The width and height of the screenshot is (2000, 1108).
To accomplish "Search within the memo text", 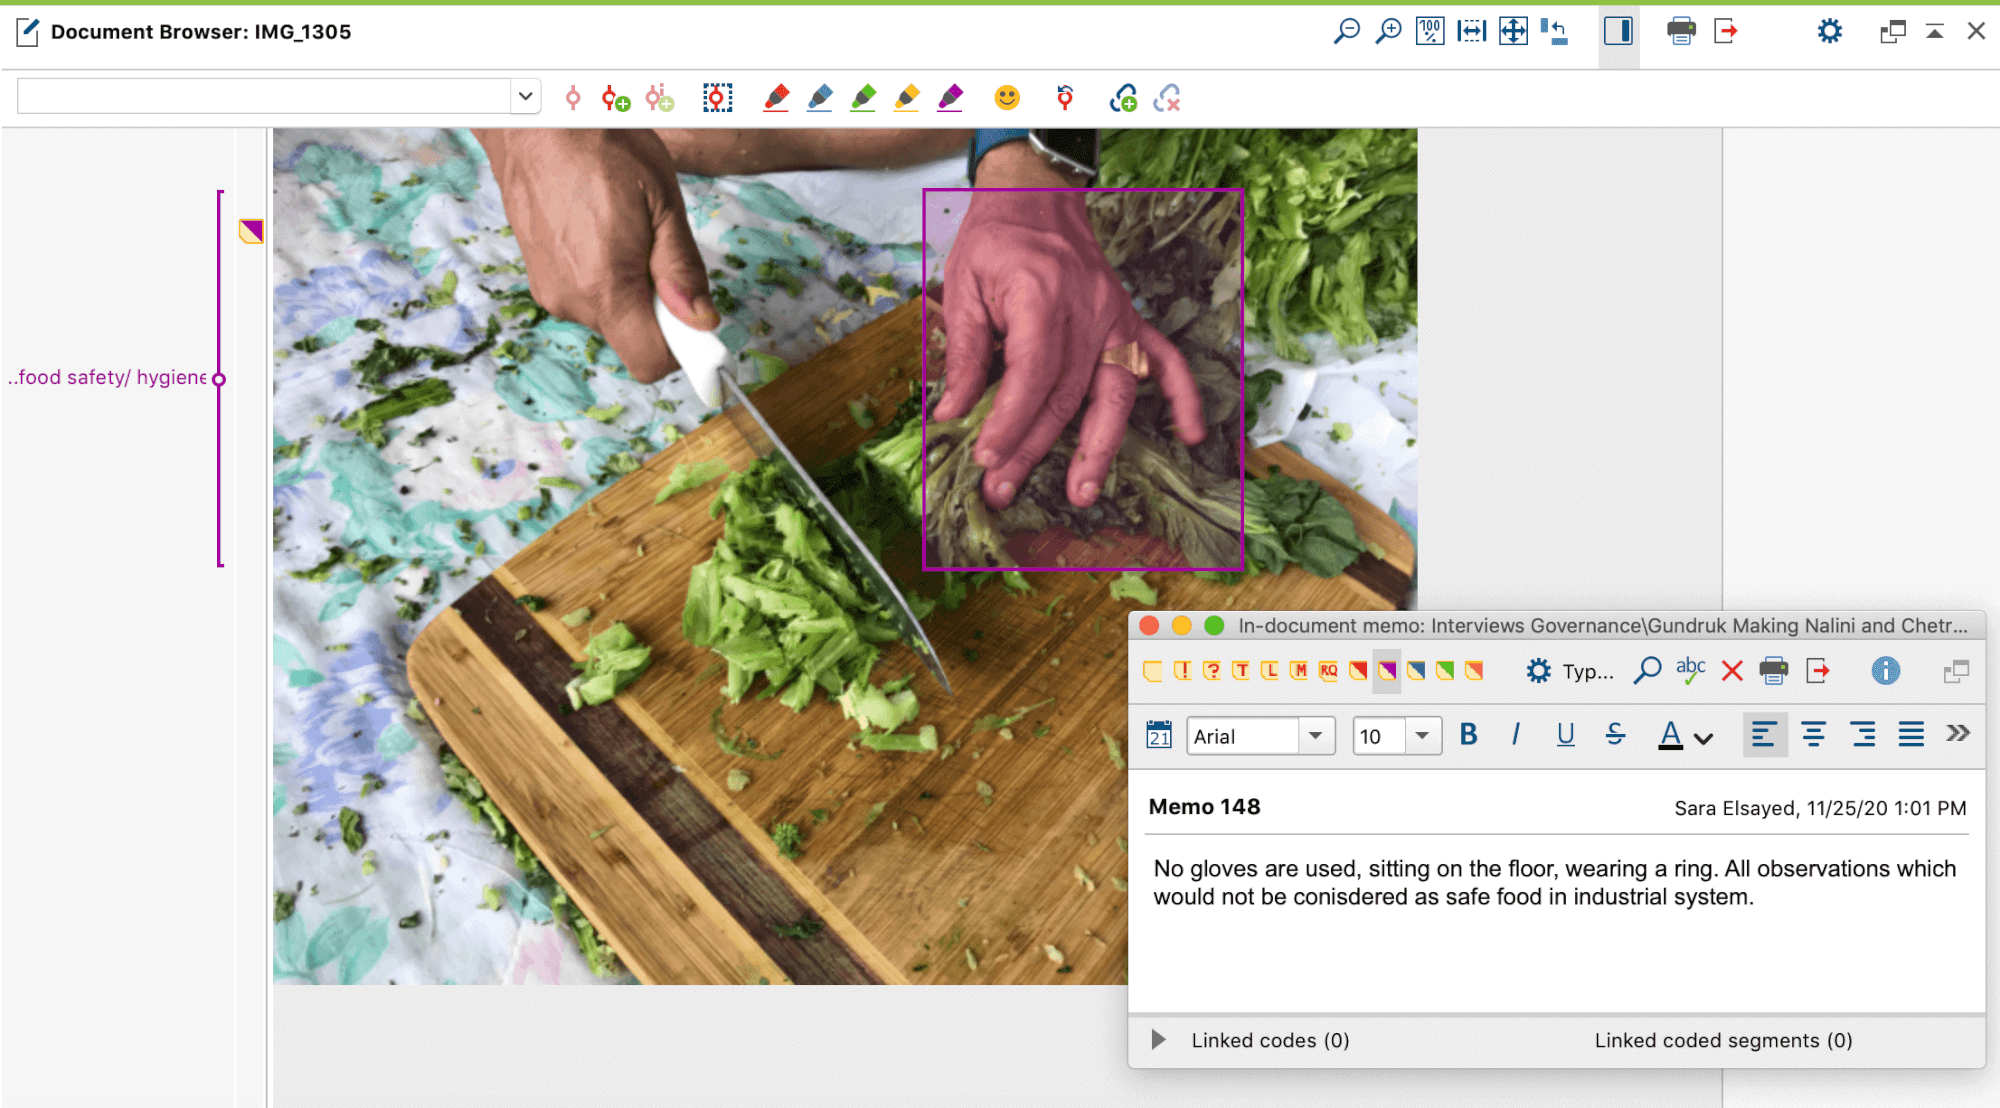I will (1647, 670).
